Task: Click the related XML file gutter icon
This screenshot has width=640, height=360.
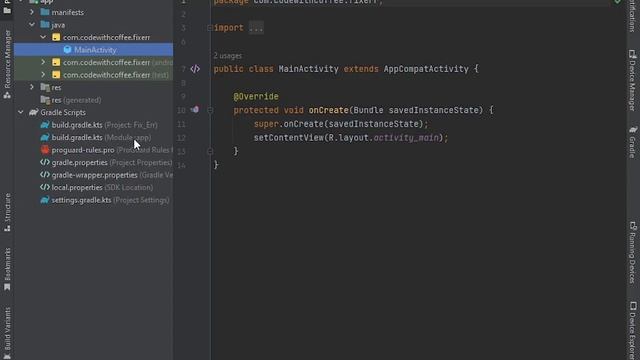Action: click(x=195, y=69)
